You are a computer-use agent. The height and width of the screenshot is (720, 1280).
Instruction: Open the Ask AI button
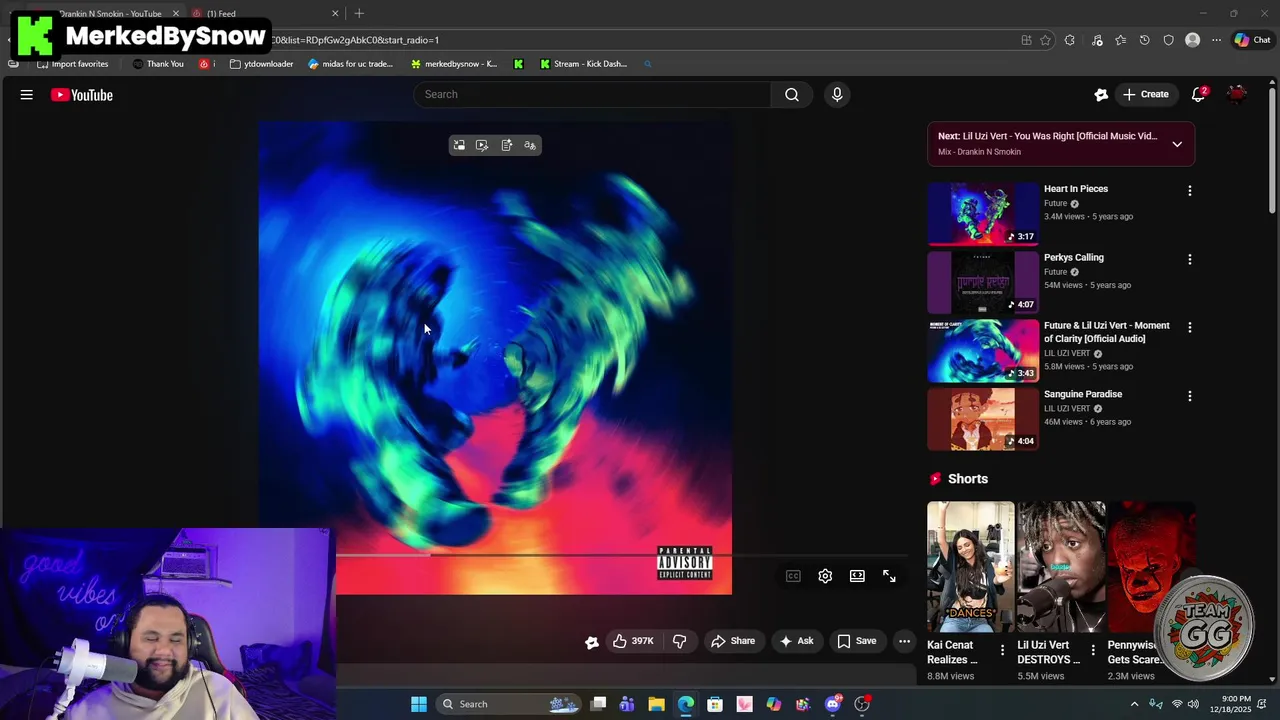pos(796,641)
